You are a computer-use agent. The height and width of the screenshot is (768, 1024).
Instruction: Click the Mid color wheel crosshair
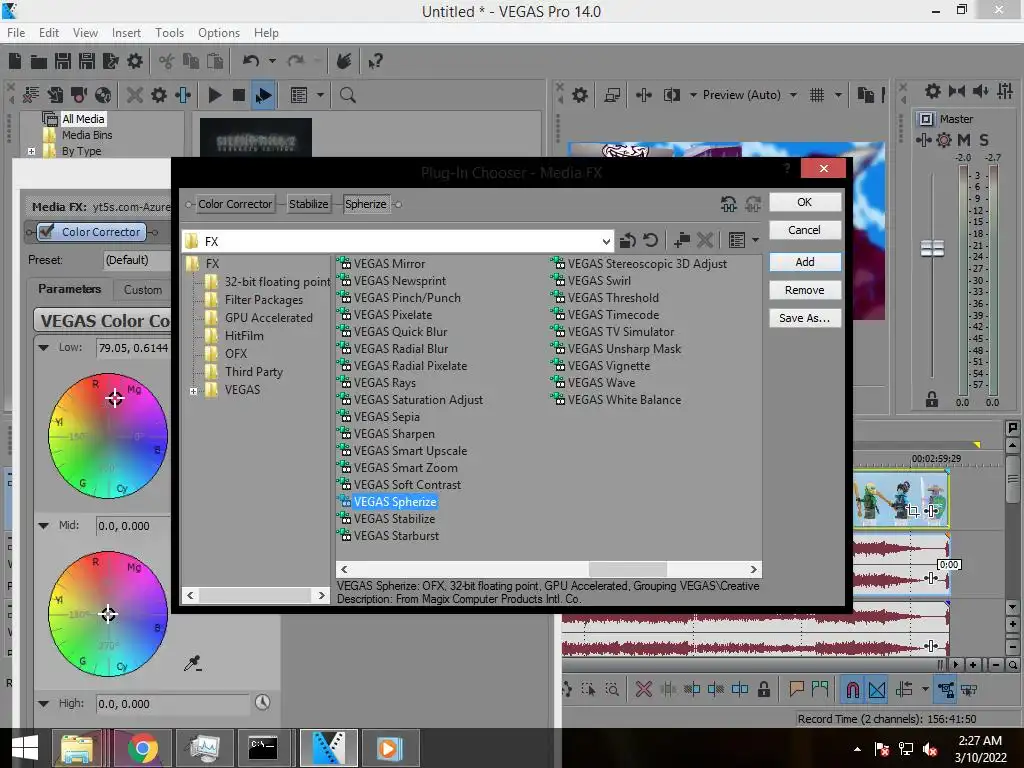coord(108,614)
